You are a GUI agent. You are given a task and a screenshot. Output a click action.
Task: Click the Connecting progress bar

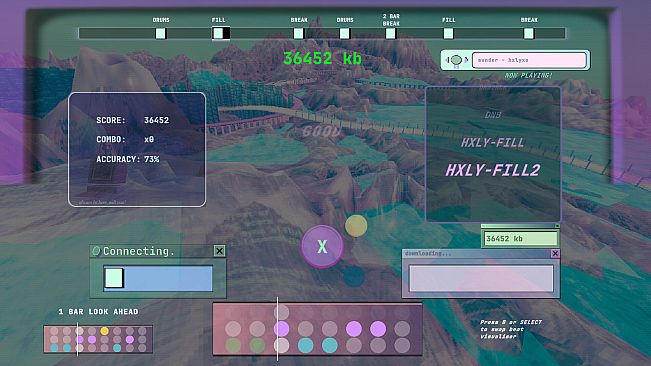coord(158,278)
